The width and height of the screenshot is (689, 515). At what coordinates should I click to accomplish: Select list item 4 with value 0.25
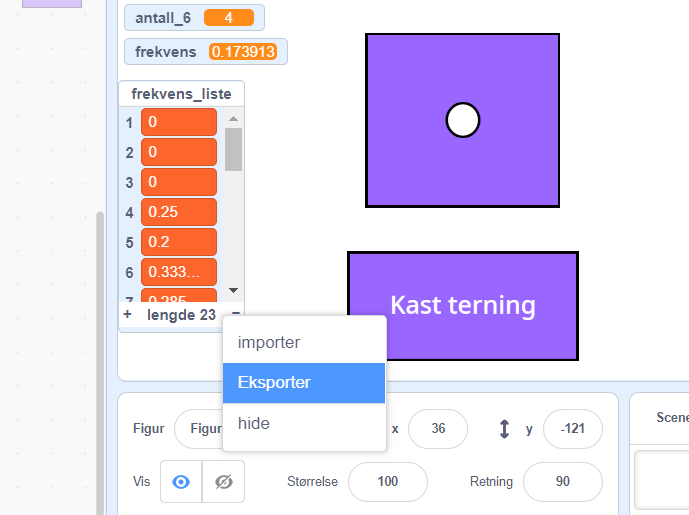tap(179, 212)
